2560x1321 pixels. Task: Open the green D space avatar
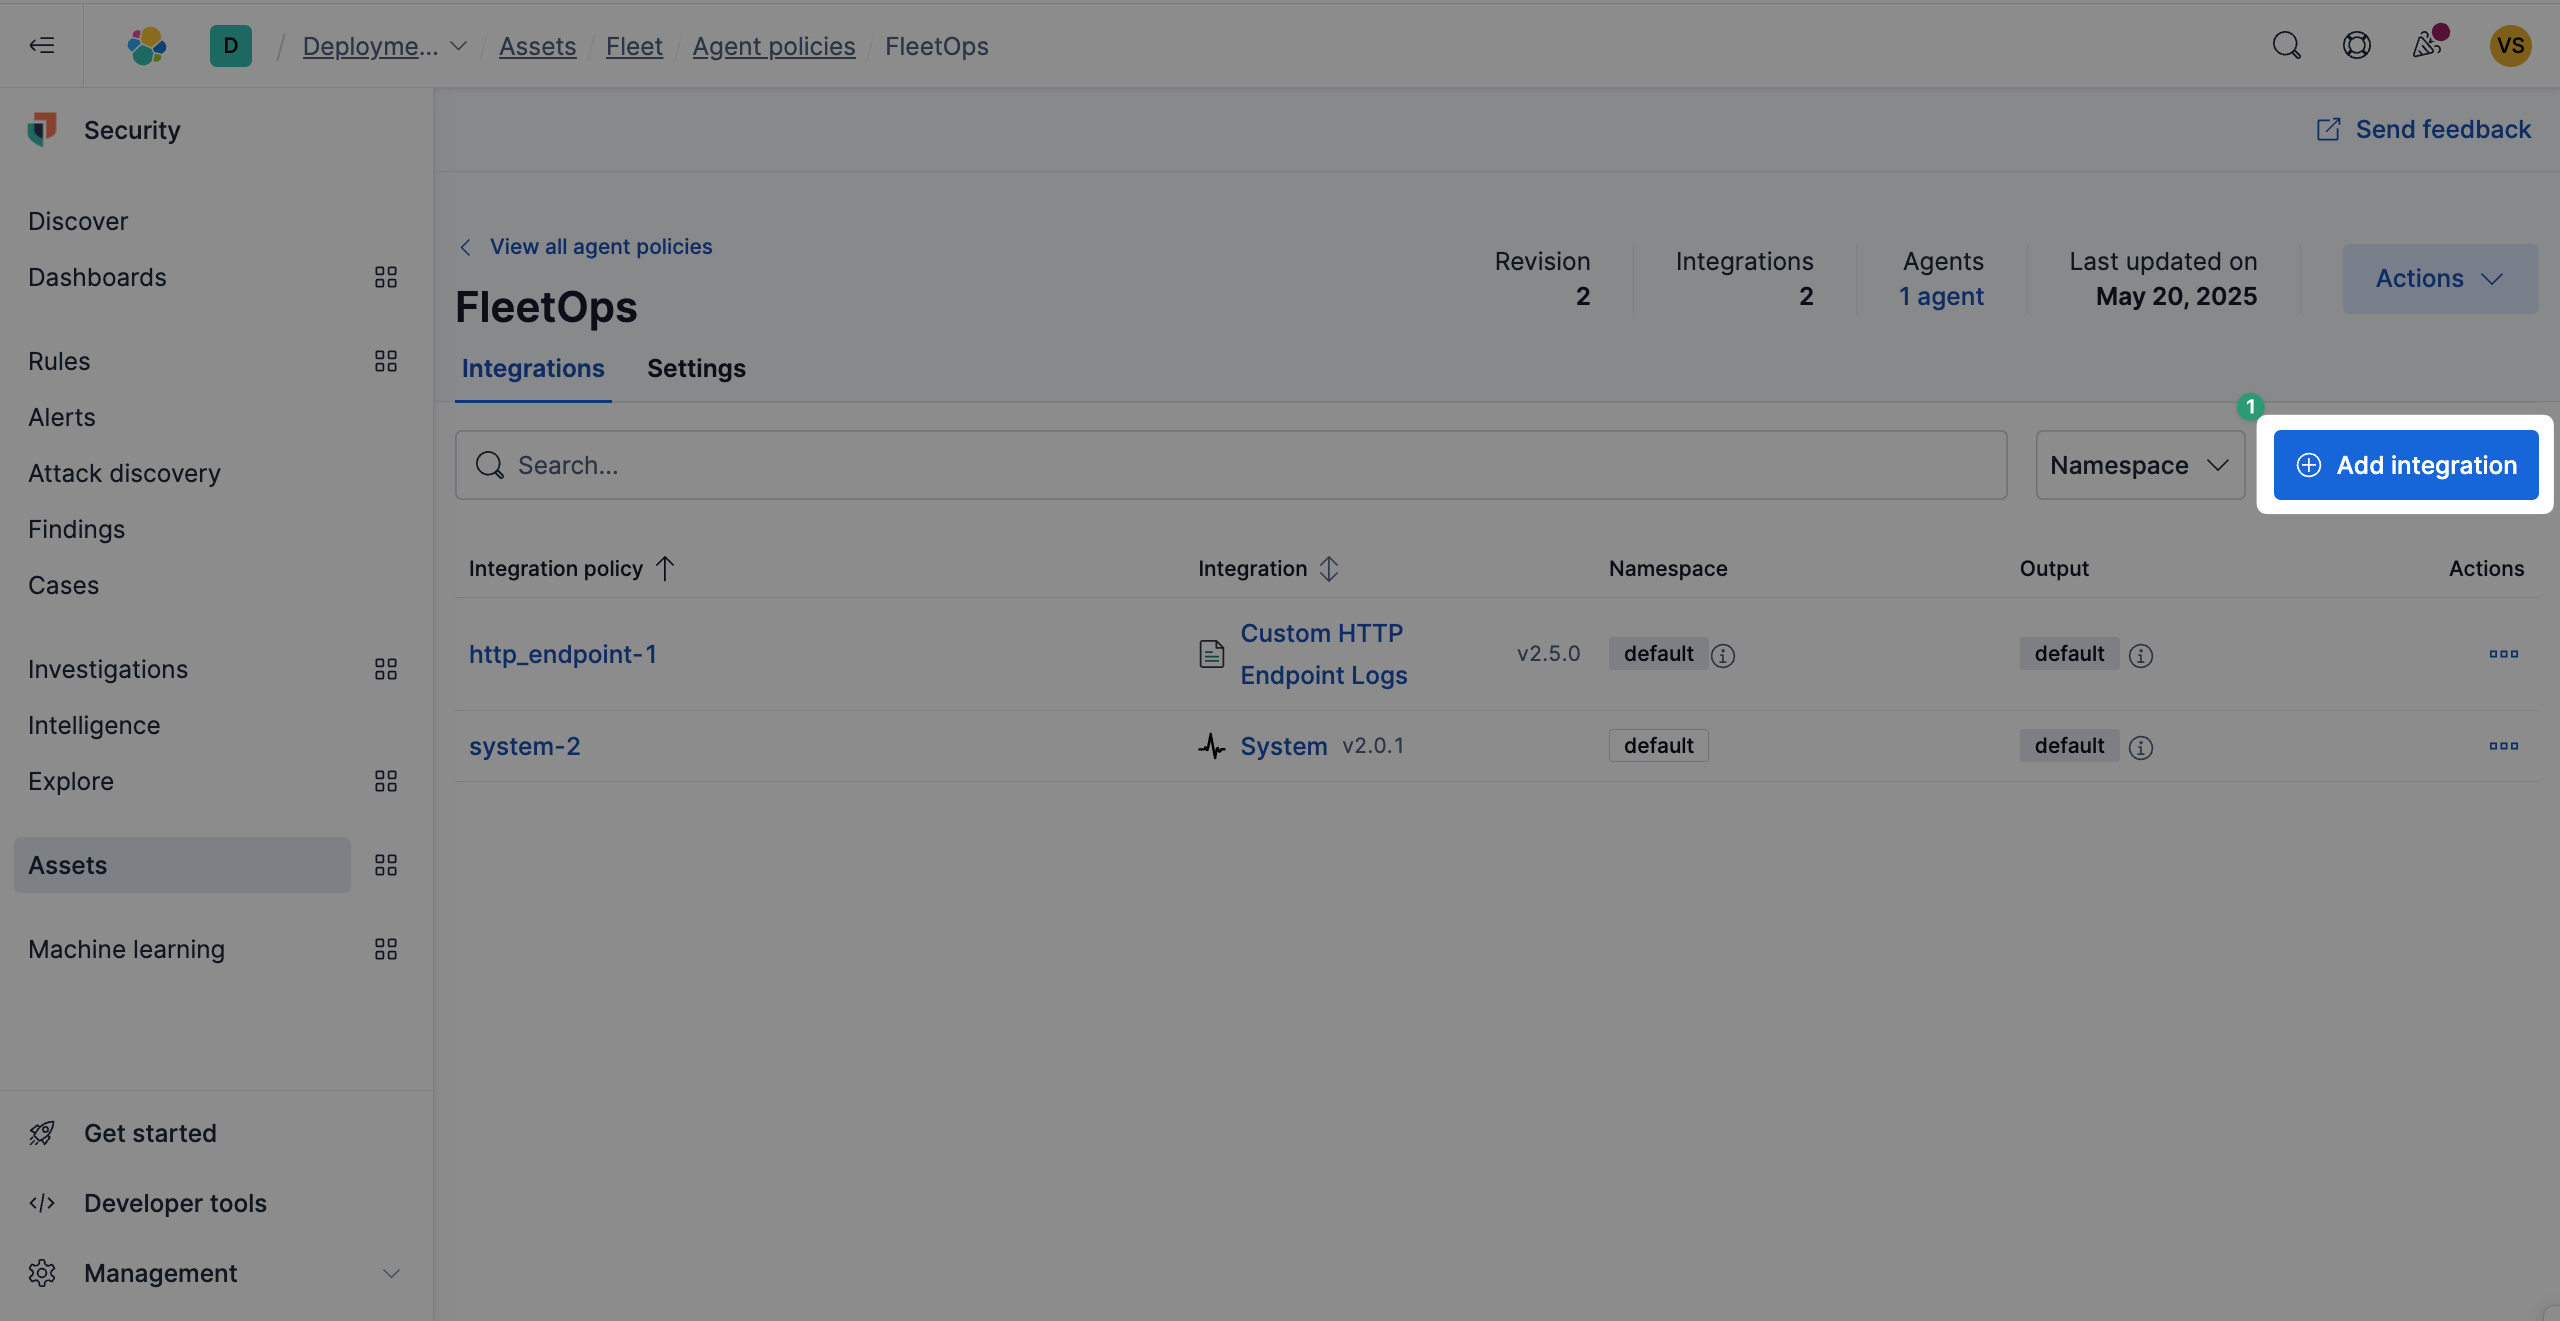[x=231, y=45]
